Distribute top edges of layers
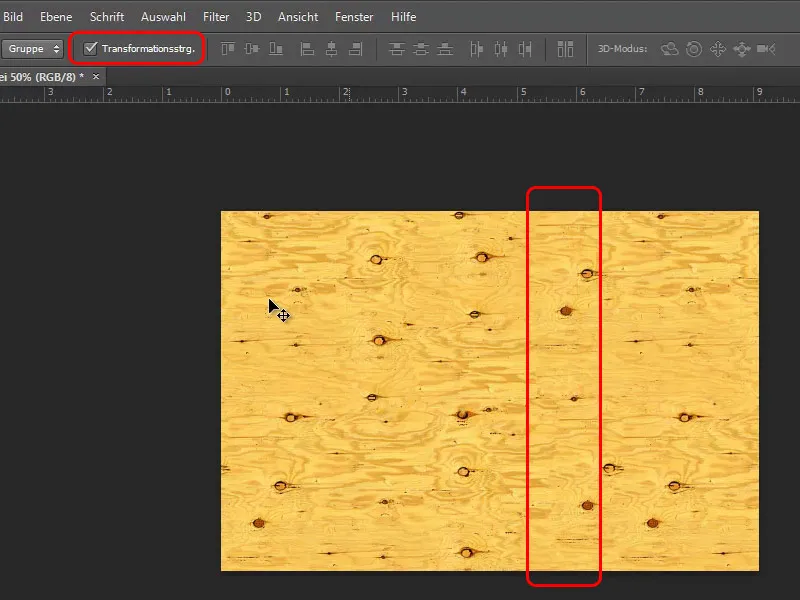This screenshot has width=800, height=600. [x=396, y=49]
